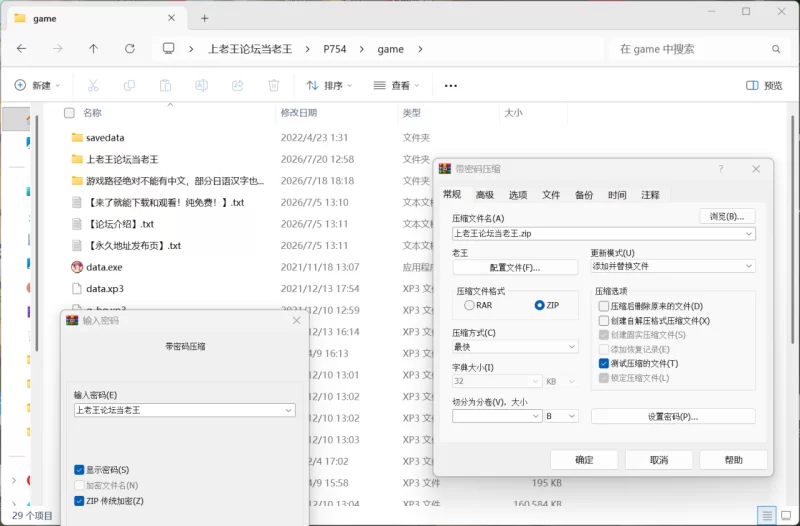
Task: Click the Browse button
Action: (x=727, y=216)
